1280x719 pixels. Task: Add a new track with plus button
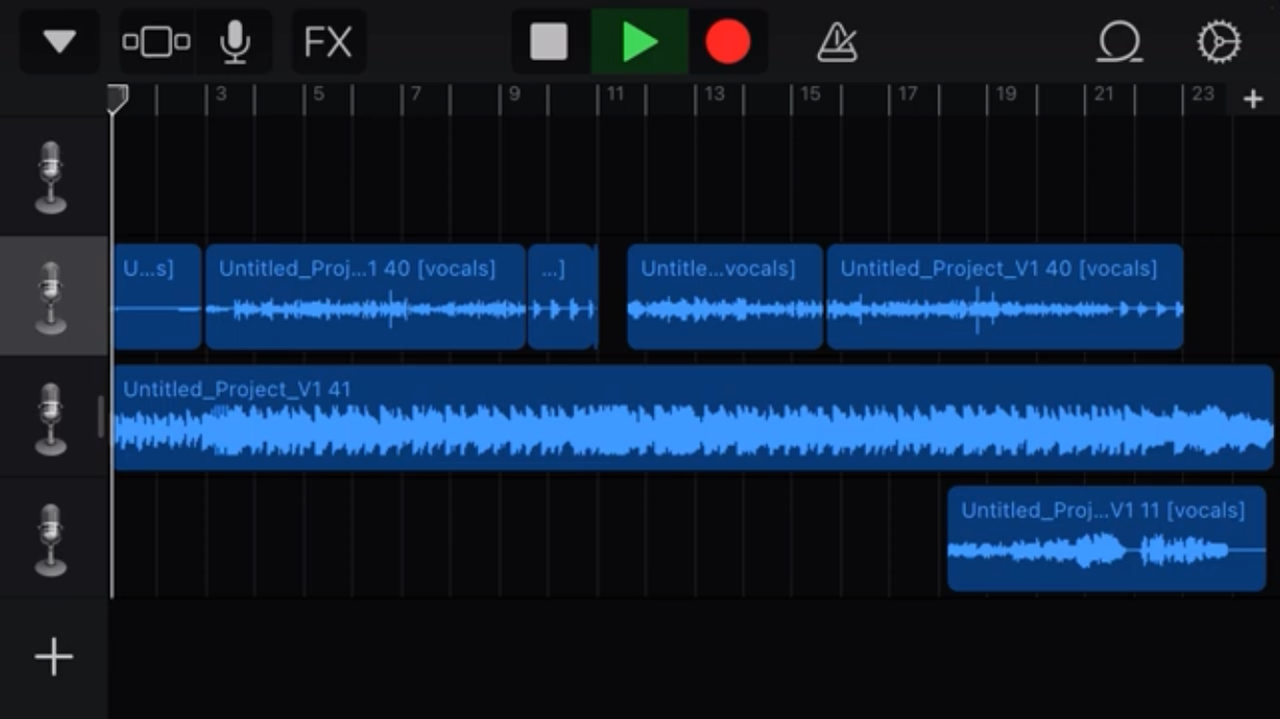(x=54, y=657)
